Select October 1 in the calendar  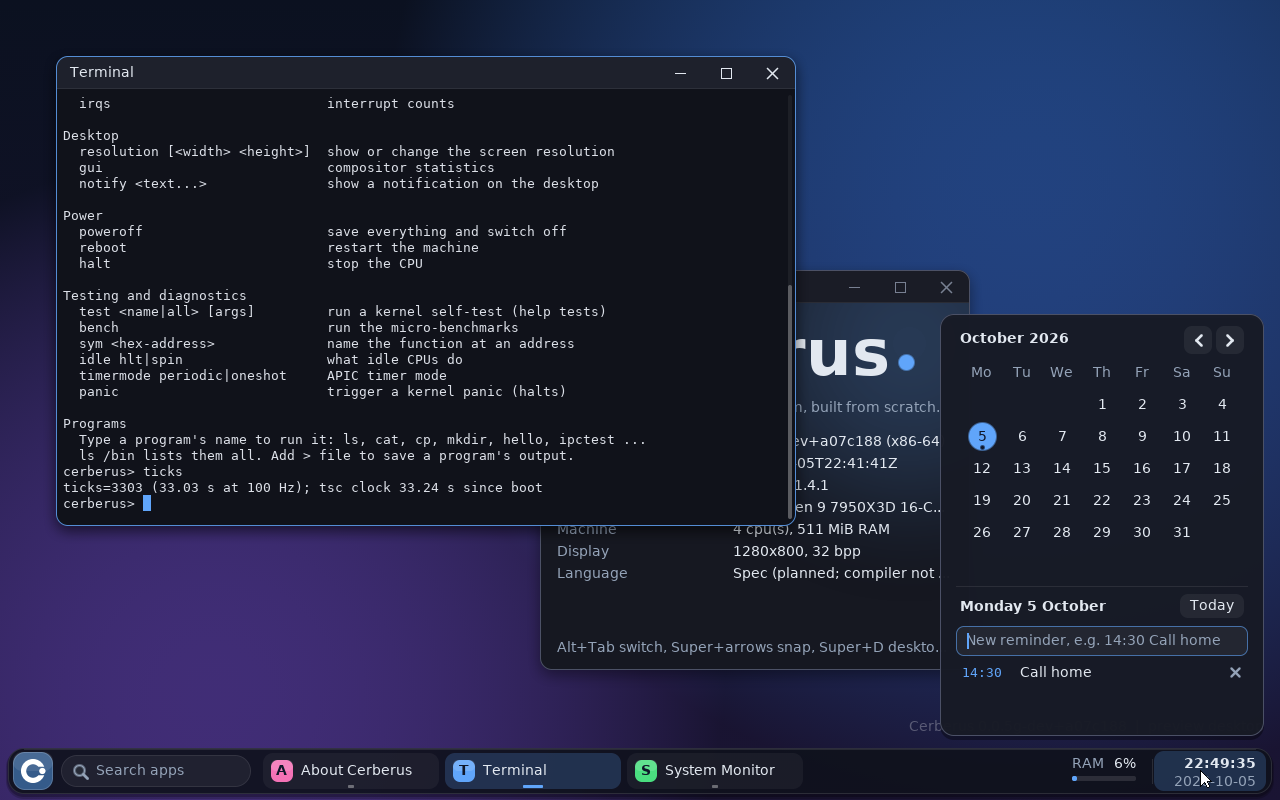pos(1102,404)
